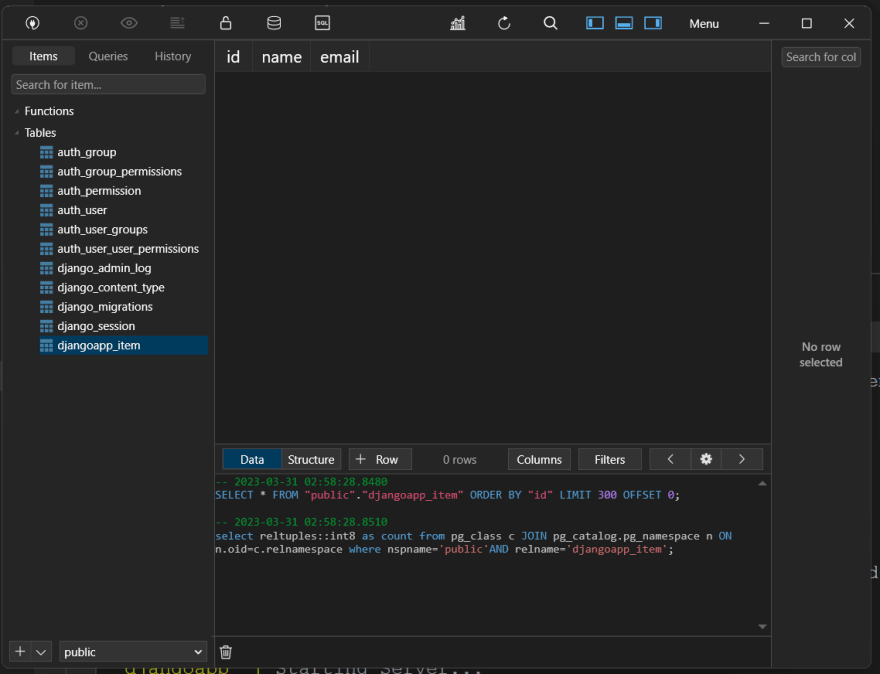The width and height of the screenshot is (880, 674).
Task: Select the auth_group table
Action: pos(87,152)
